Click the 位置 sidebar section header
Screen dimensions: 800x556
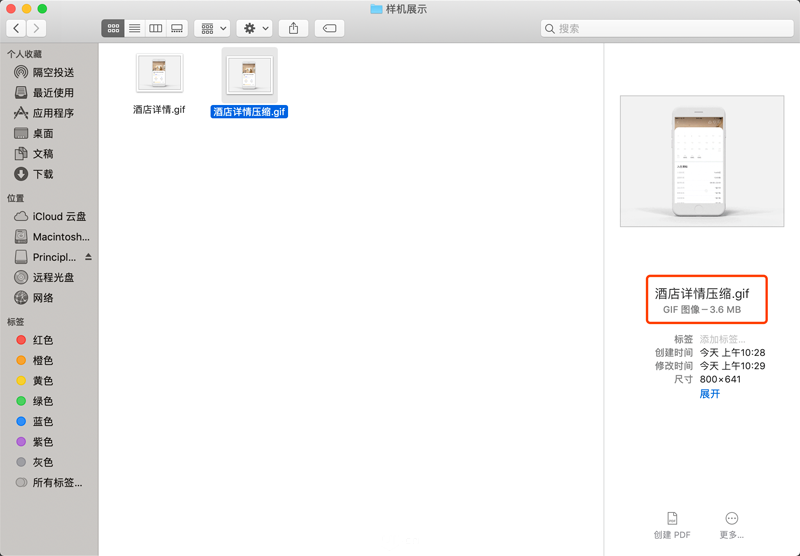click(x=15, y=198)
